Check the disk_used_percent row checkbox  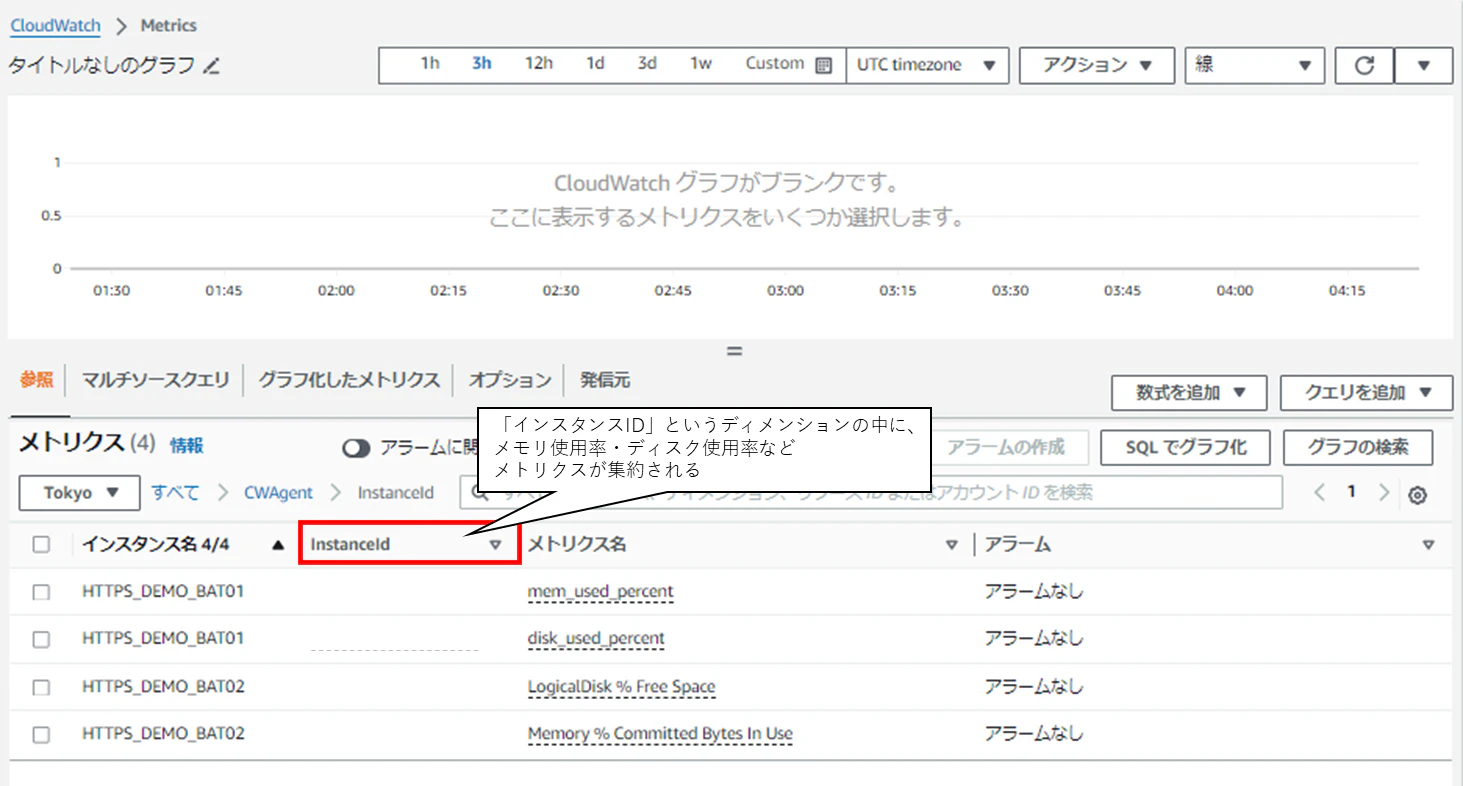pos(41,639)
